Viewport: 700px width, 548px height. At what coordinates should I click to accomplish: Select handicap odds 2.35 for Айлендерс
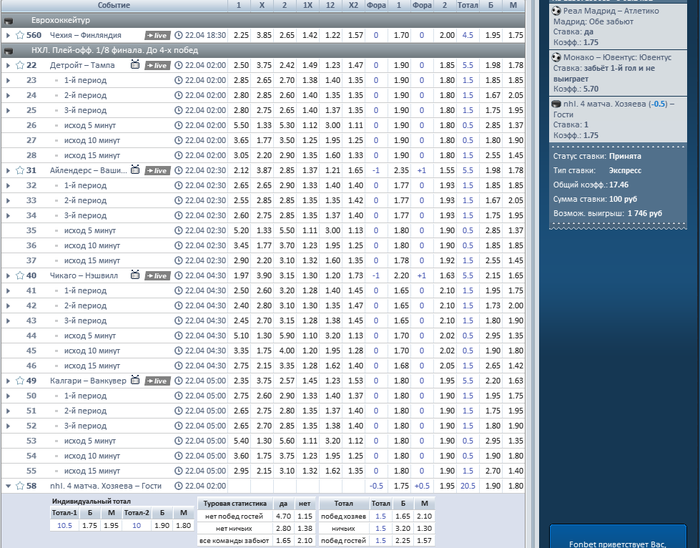pyautogui.click(x=401, y=170)
